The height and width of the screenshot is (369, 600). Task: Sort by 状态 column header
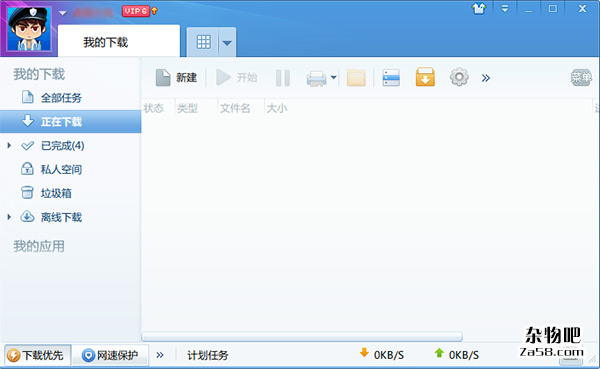tap(153, 108)
